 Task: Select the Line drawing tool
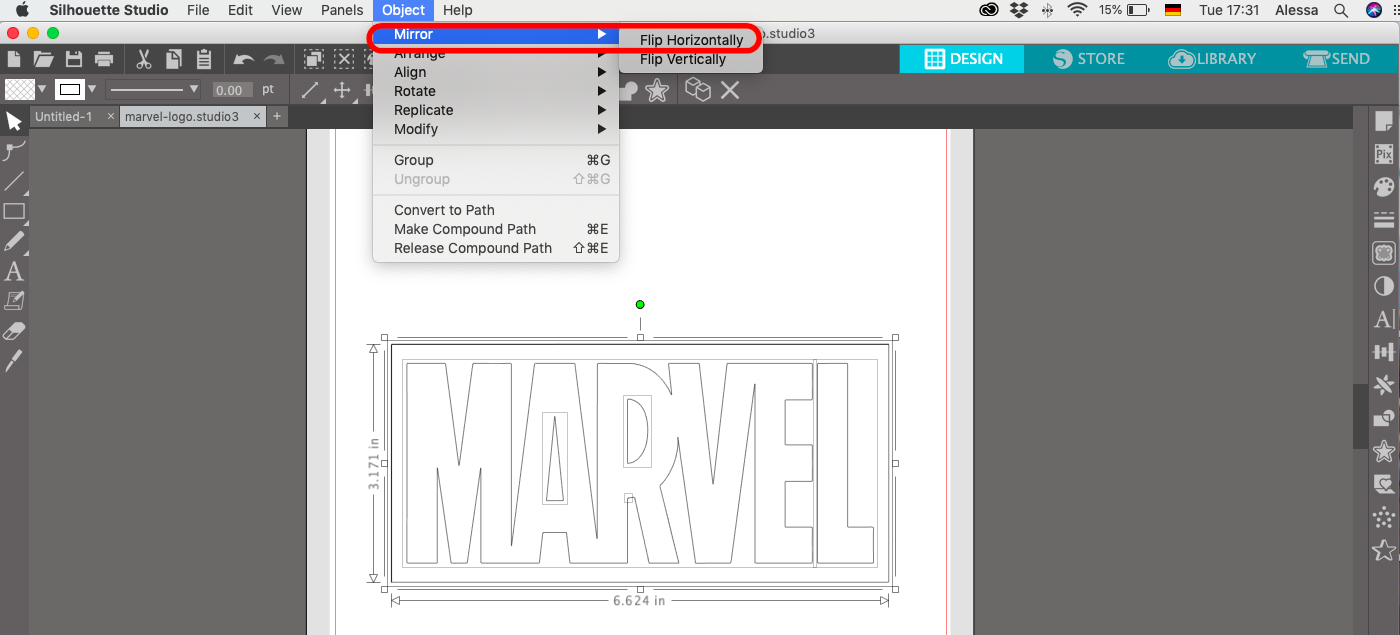[14, 181]
